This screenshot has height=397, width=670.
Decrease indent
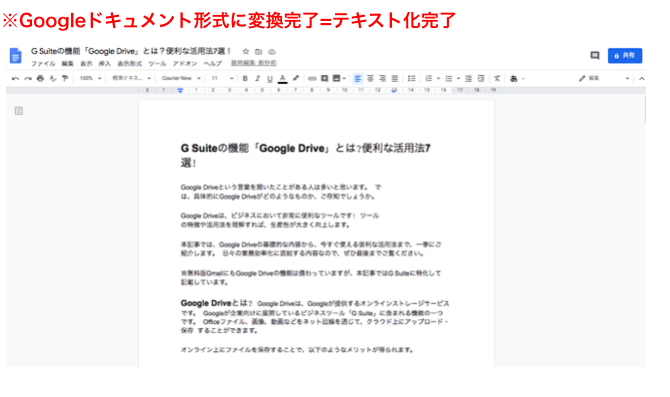468,79
